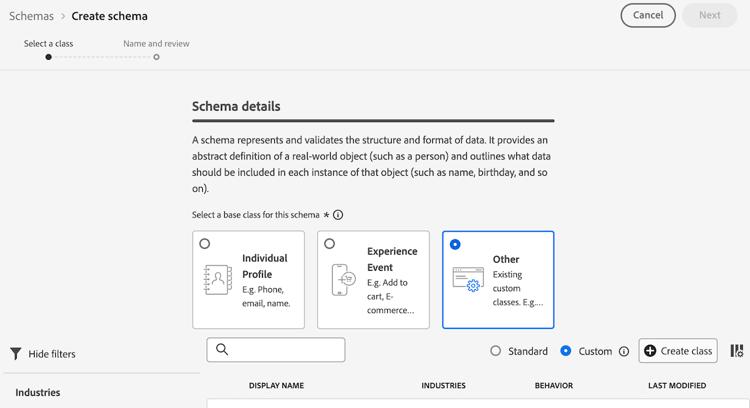The image size is (750, 408).
Task: Click the Experience Event phone icon
Action: pyautogui.click(x=343, y=280)
